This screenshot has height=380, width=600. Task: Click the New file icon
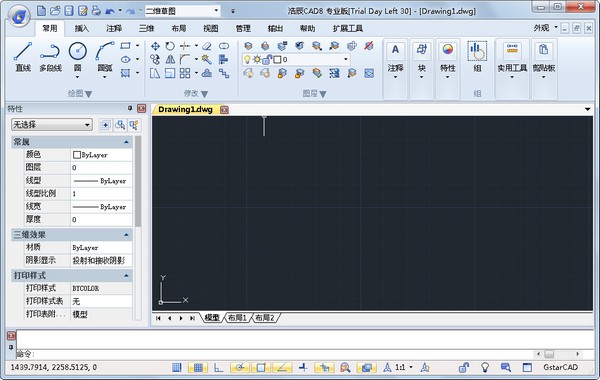pos(41,11)
